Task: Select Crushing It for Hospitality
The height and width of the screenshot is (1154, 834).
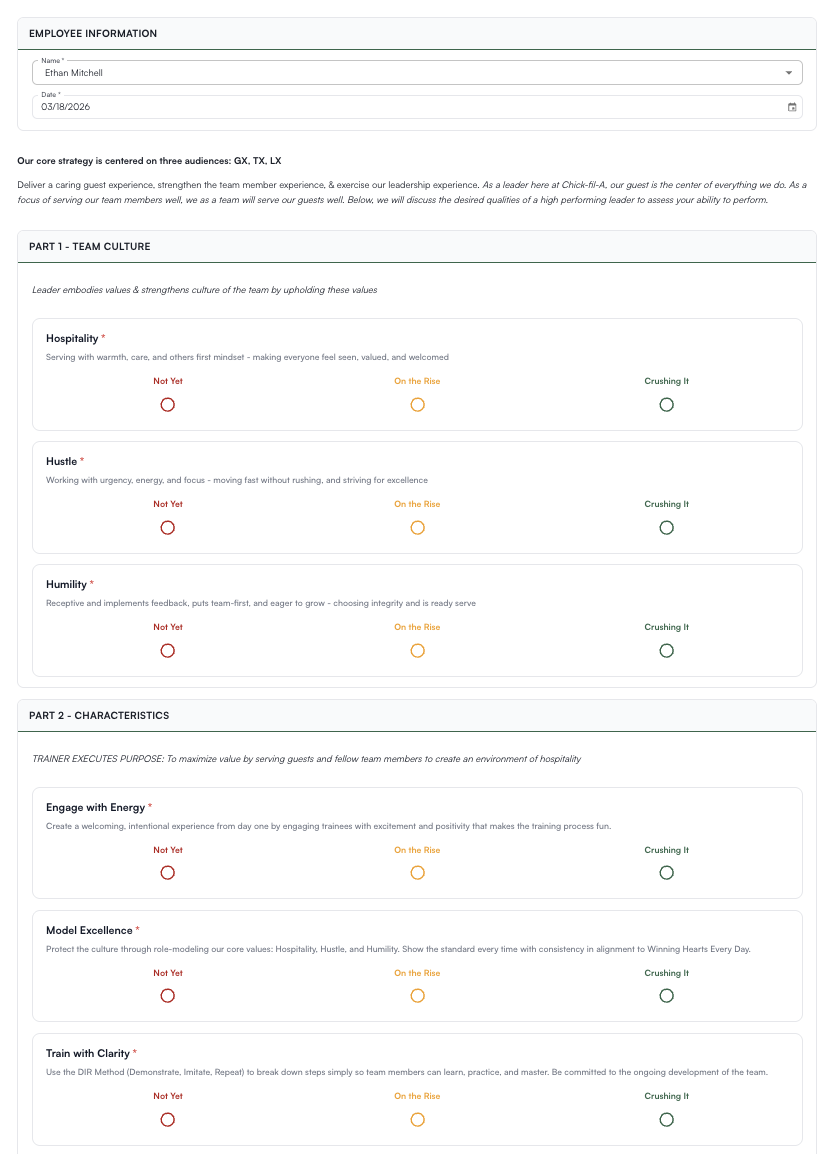Action: (666, 404)
